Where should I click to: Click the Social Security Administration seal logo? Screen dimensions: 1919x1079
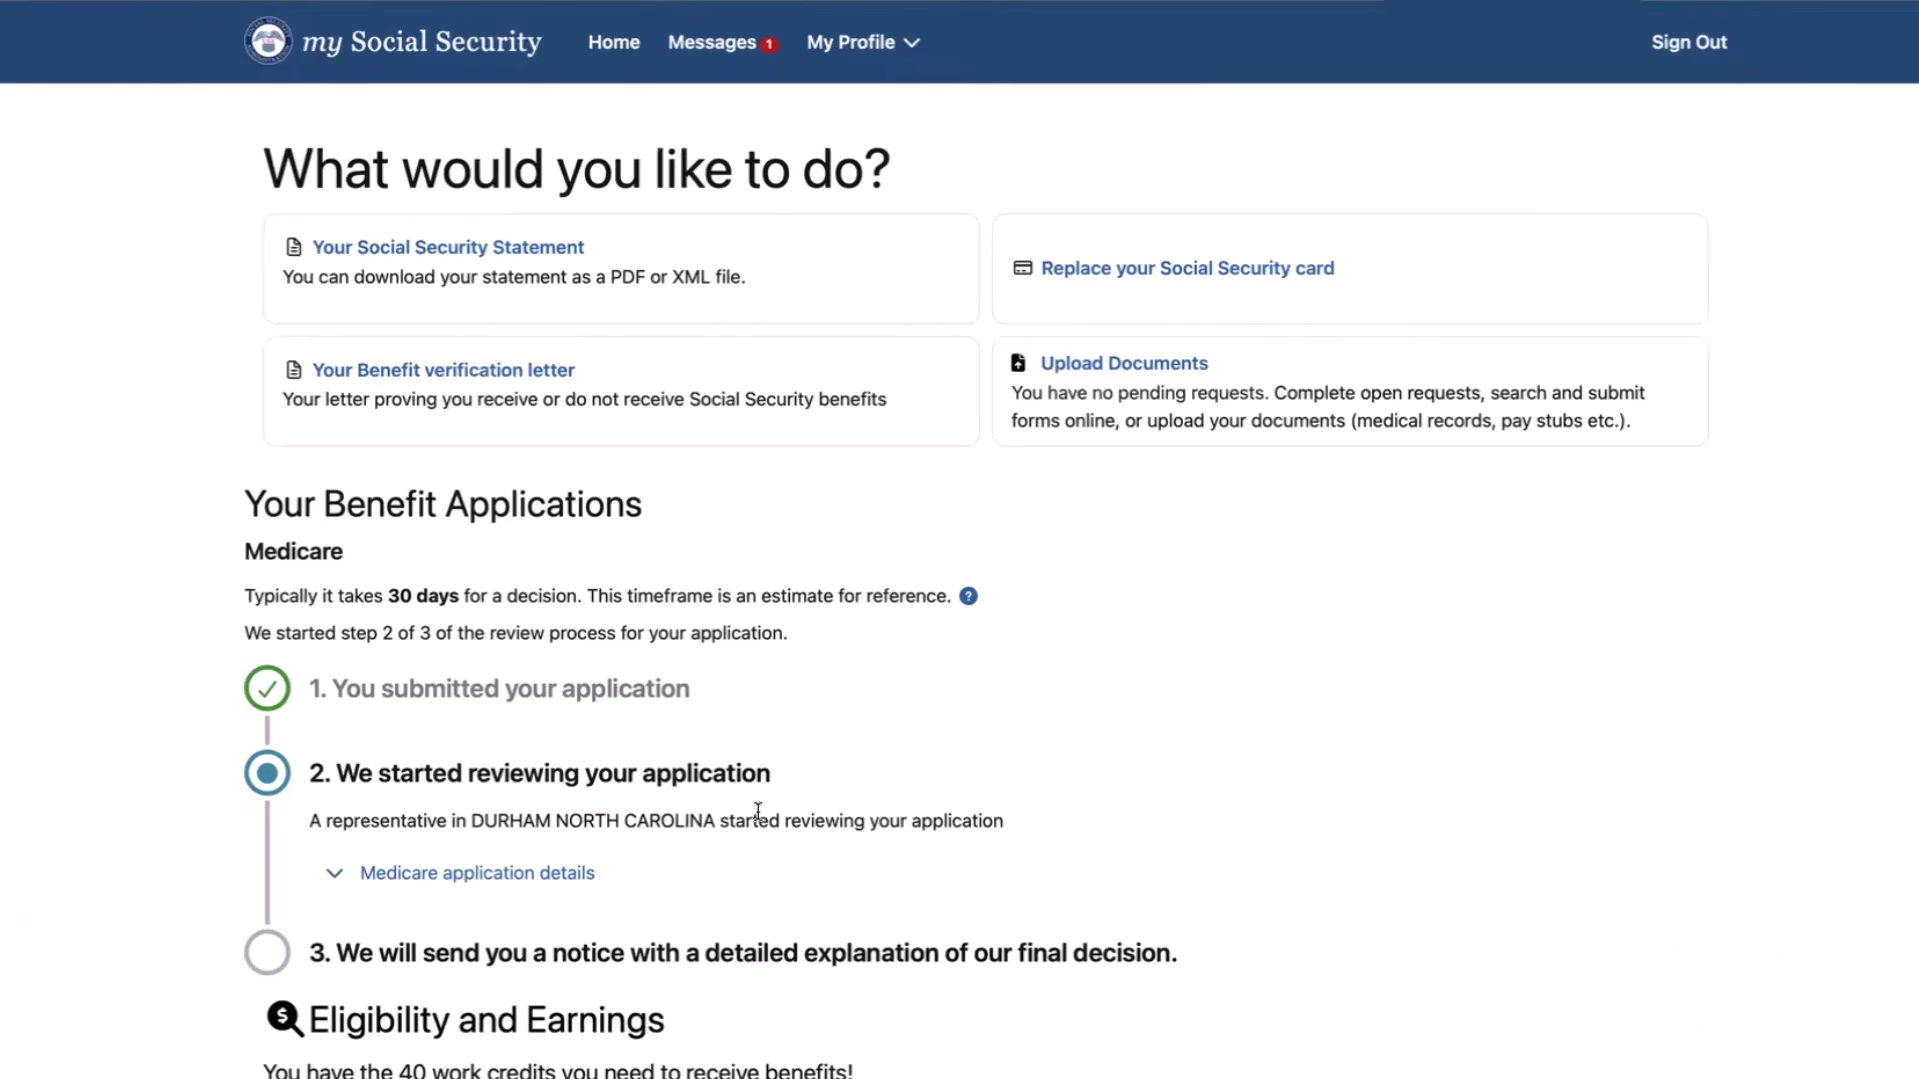coord(268,41)
